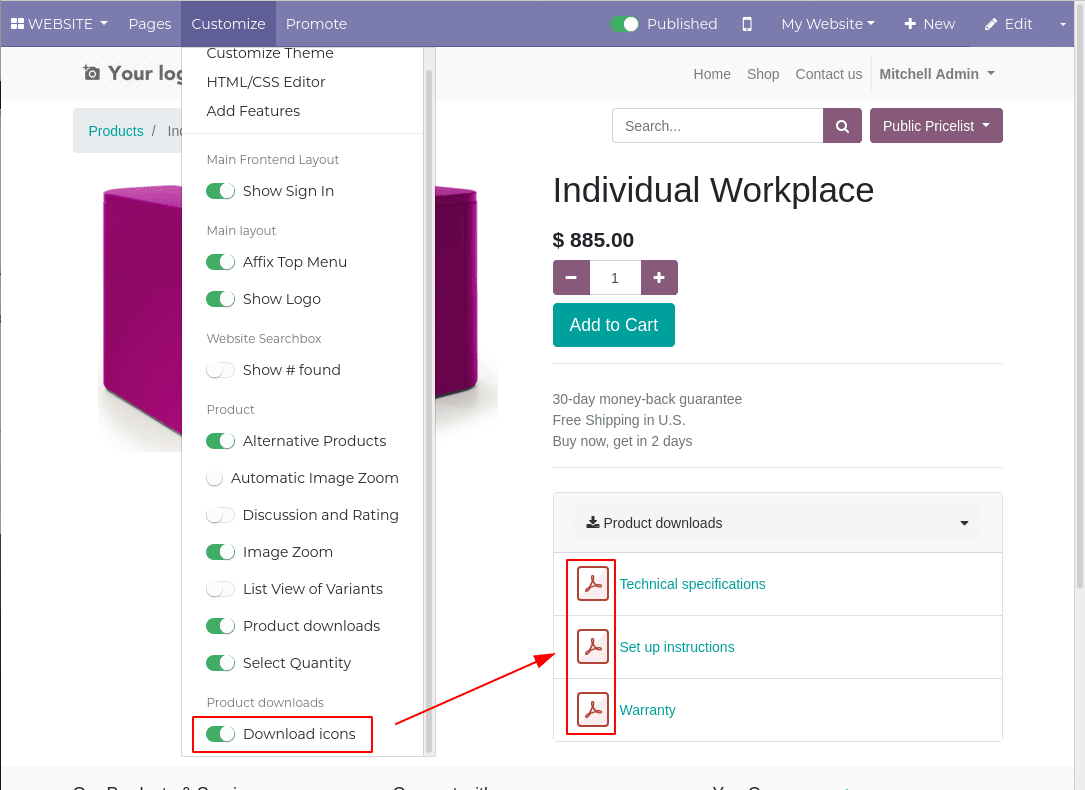Open HTML/CSS Editor from menu
Viewport: 1085px width, 790px height.
266,82
